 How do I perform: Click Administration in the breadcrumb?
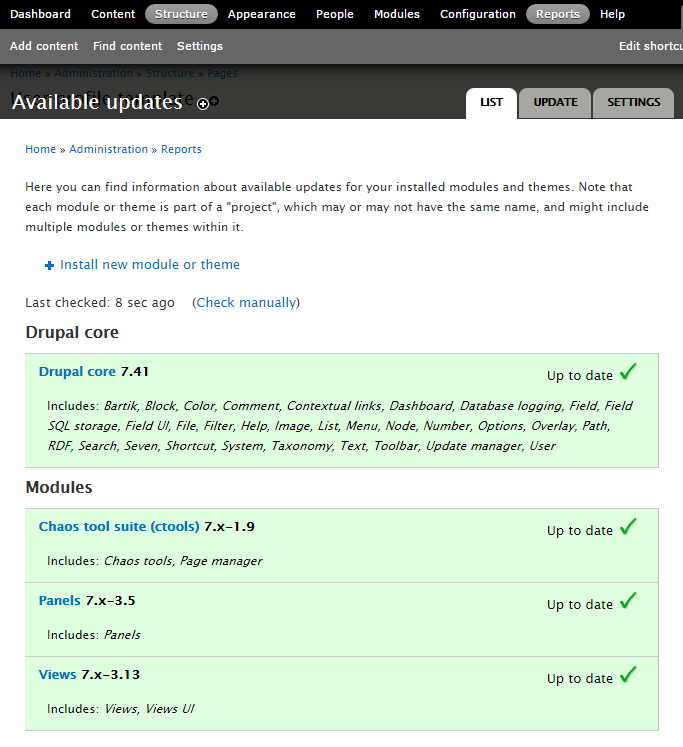[108, 149]
